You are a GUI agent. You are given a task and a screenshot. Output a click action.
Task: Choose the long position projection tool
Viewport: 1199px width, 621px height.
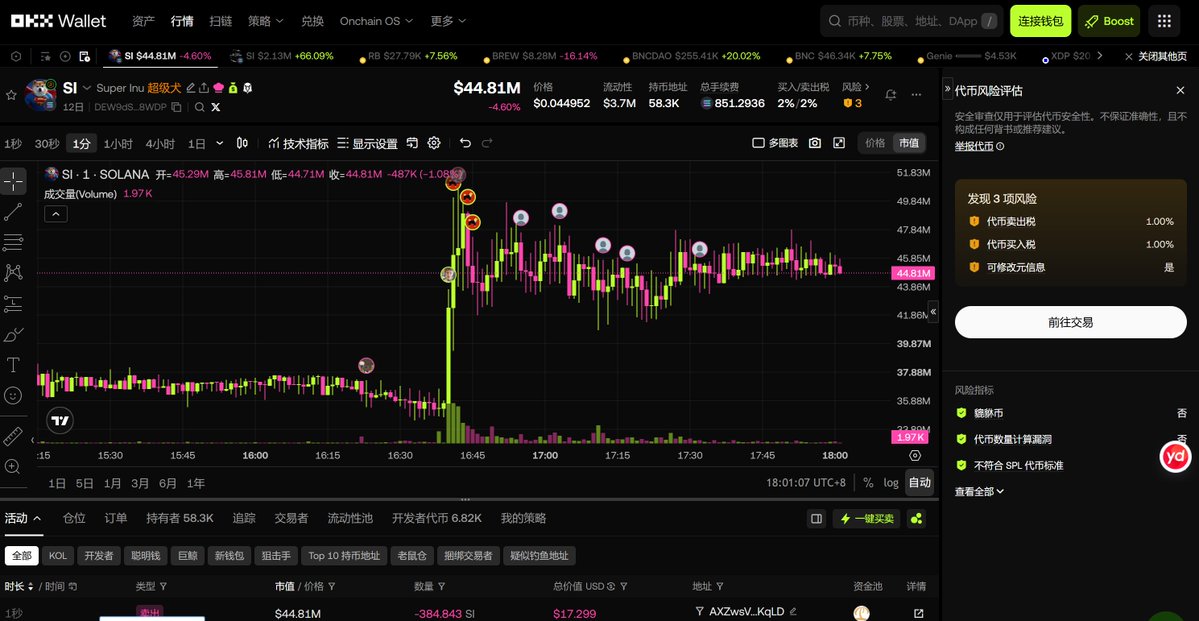pyautogui.click(x=13, y=304)
